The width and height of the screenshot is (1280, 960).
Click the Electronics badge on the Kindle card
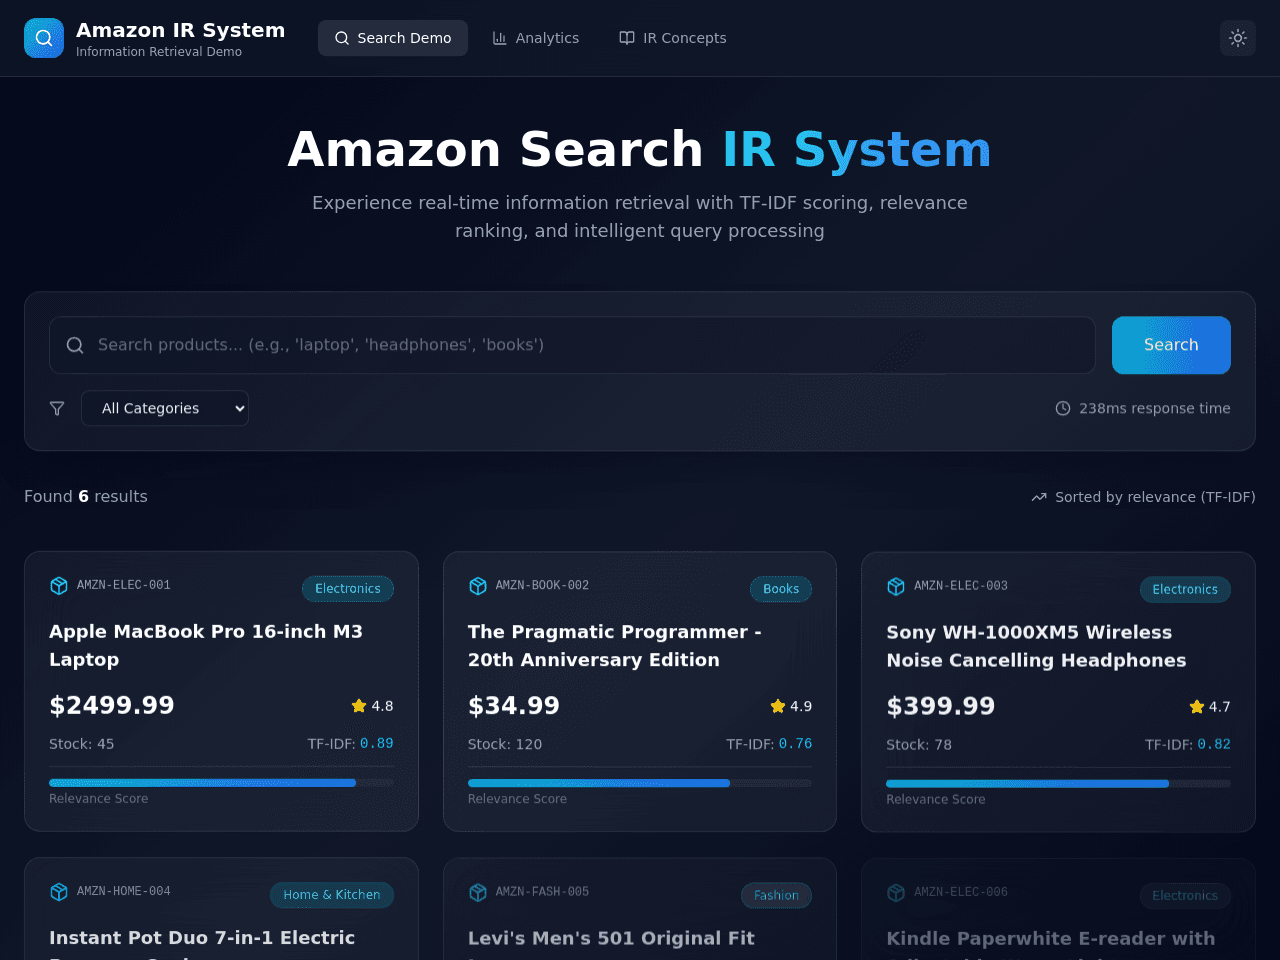(1185, 896)
